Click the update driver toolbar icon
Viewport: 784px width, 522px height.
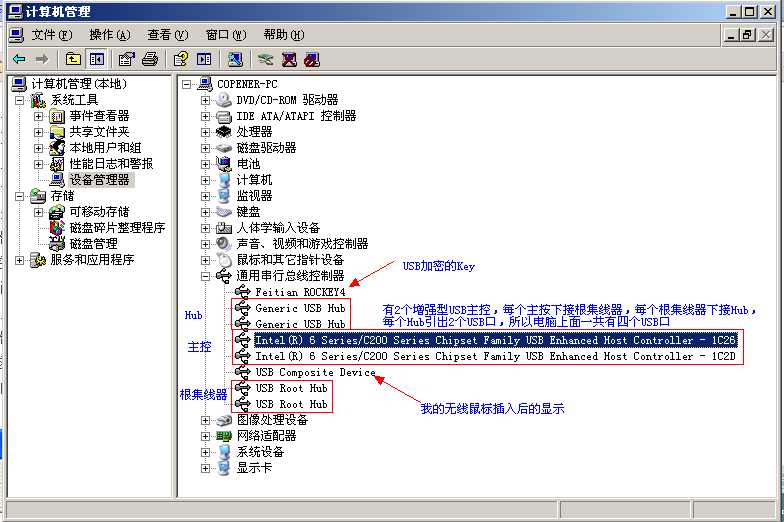[266, 60]
